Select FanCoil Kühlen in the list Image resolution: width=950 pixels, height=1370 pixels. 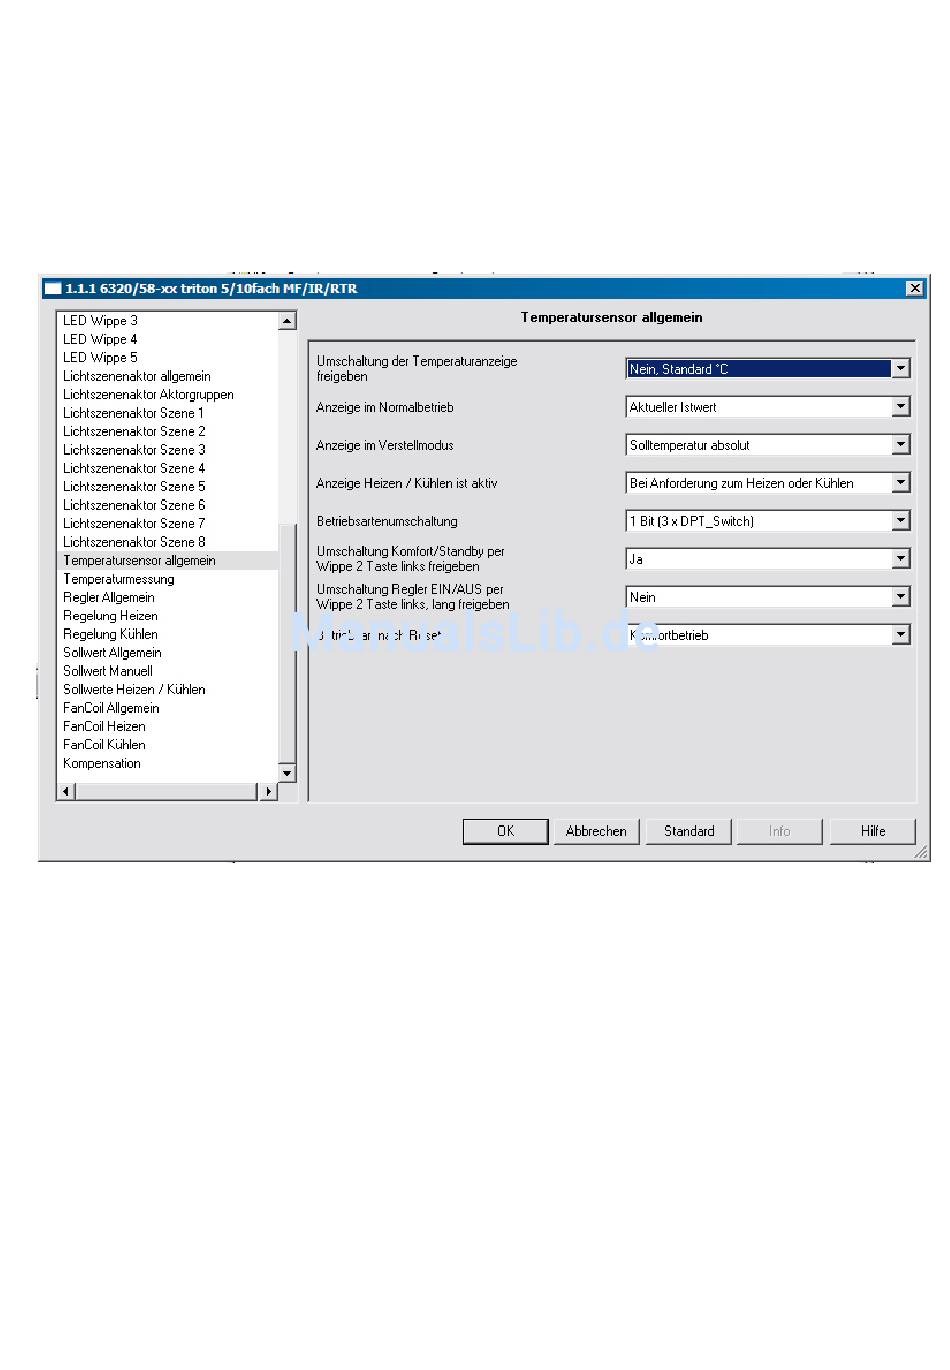coord(104,744)
